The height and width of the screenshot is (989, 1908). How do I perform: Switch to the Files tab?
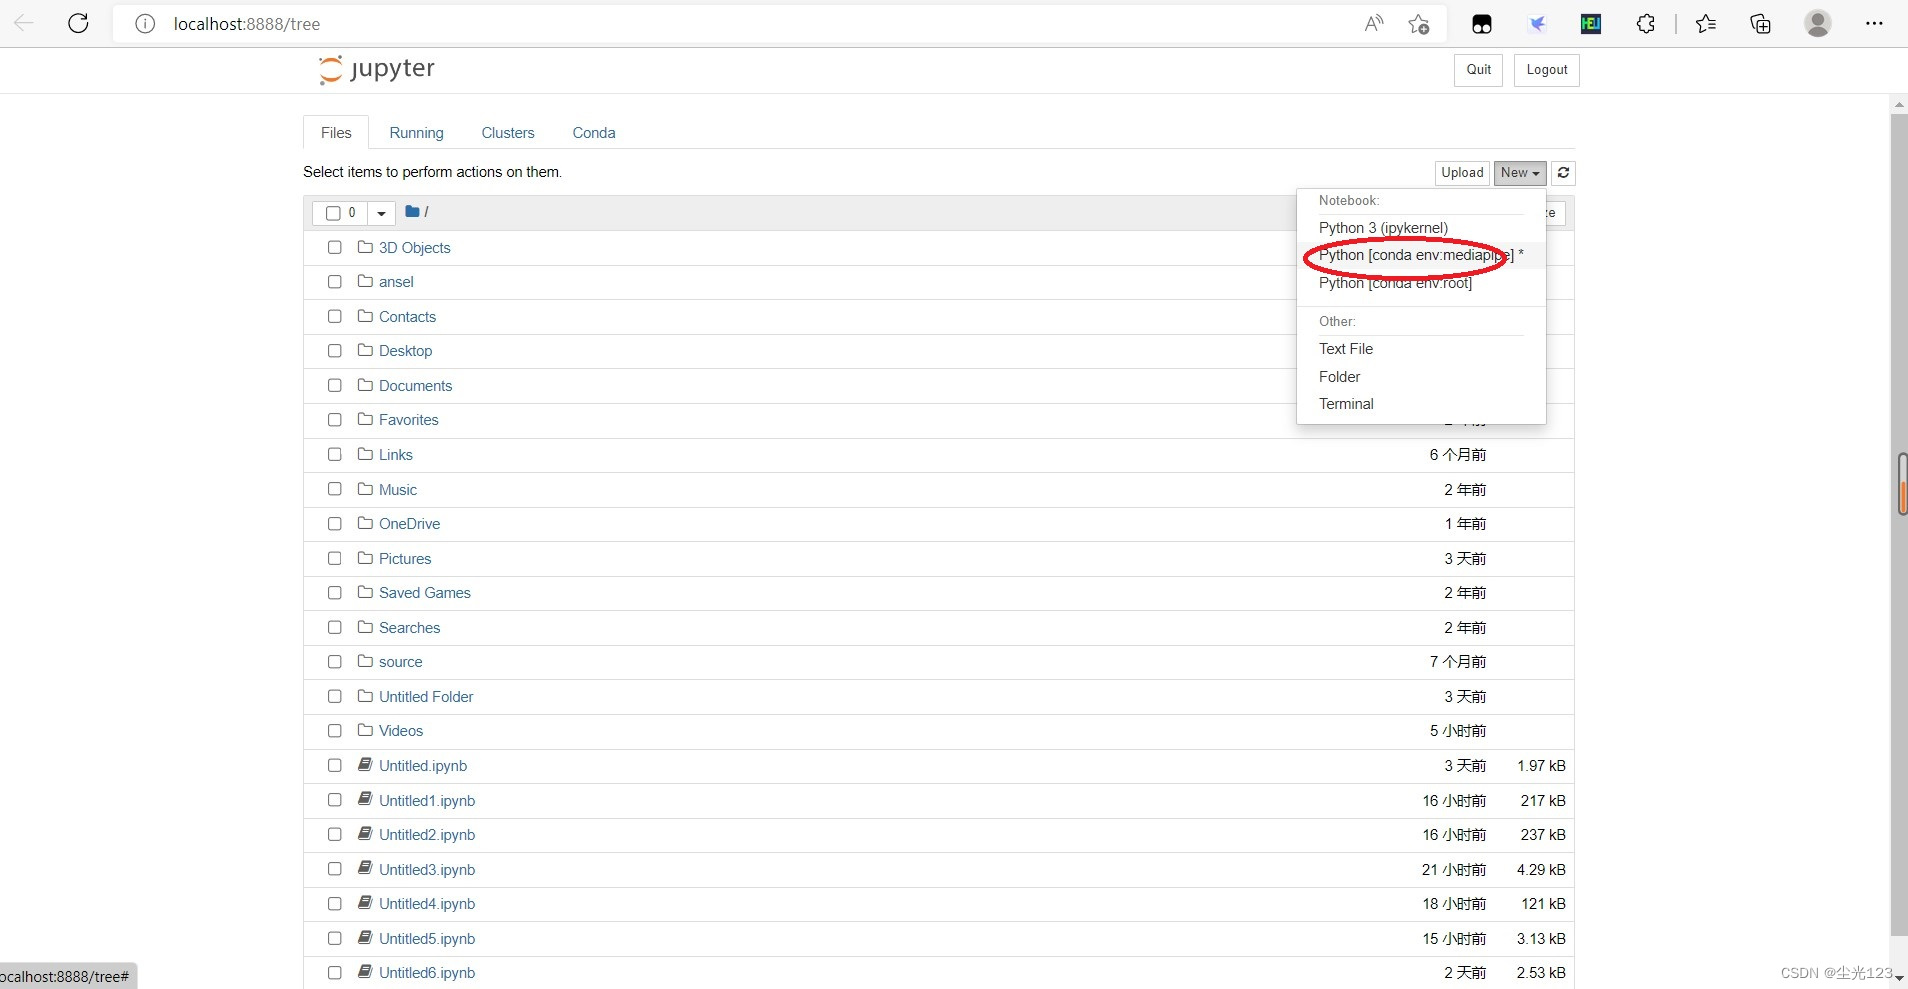[x=336, y=132]
